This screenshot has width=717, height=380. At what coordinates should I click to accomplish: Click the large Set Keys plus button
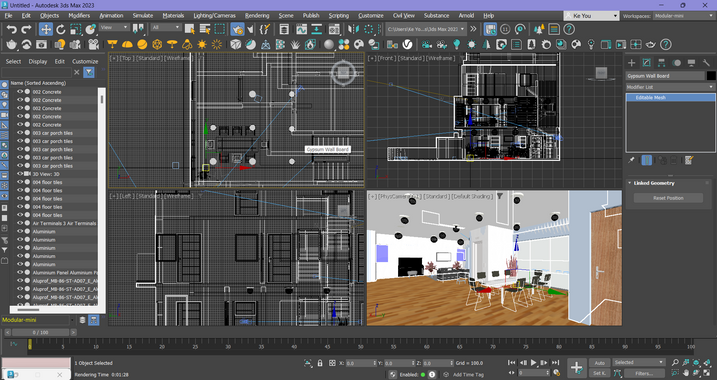coord(577,368)
